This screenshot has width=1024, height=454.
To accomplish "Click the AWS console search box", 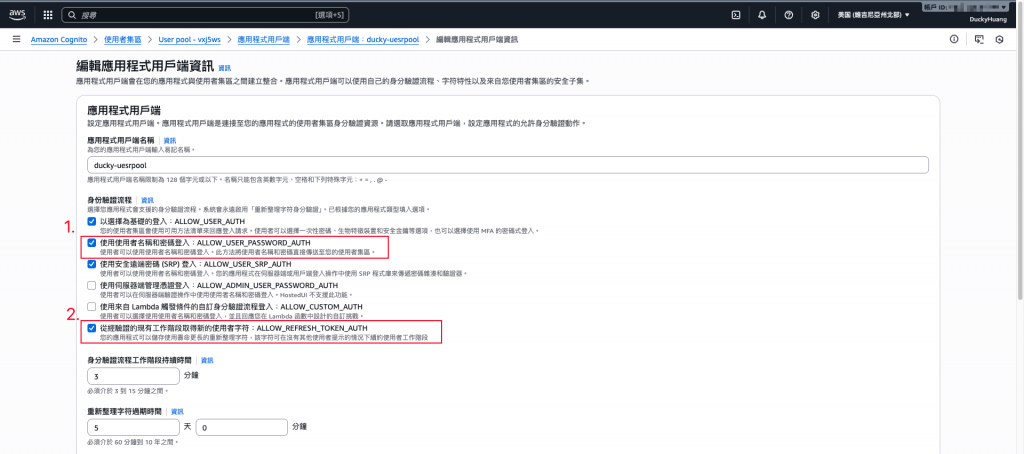I will tap(207, 14).
